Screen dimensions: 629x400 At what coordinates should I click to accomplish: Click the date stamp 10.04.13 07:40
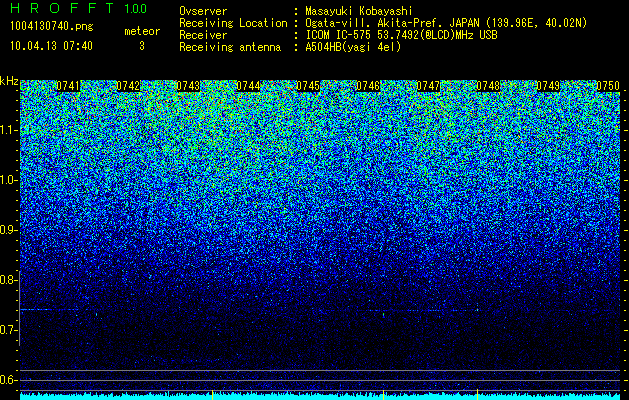(51, 46)
